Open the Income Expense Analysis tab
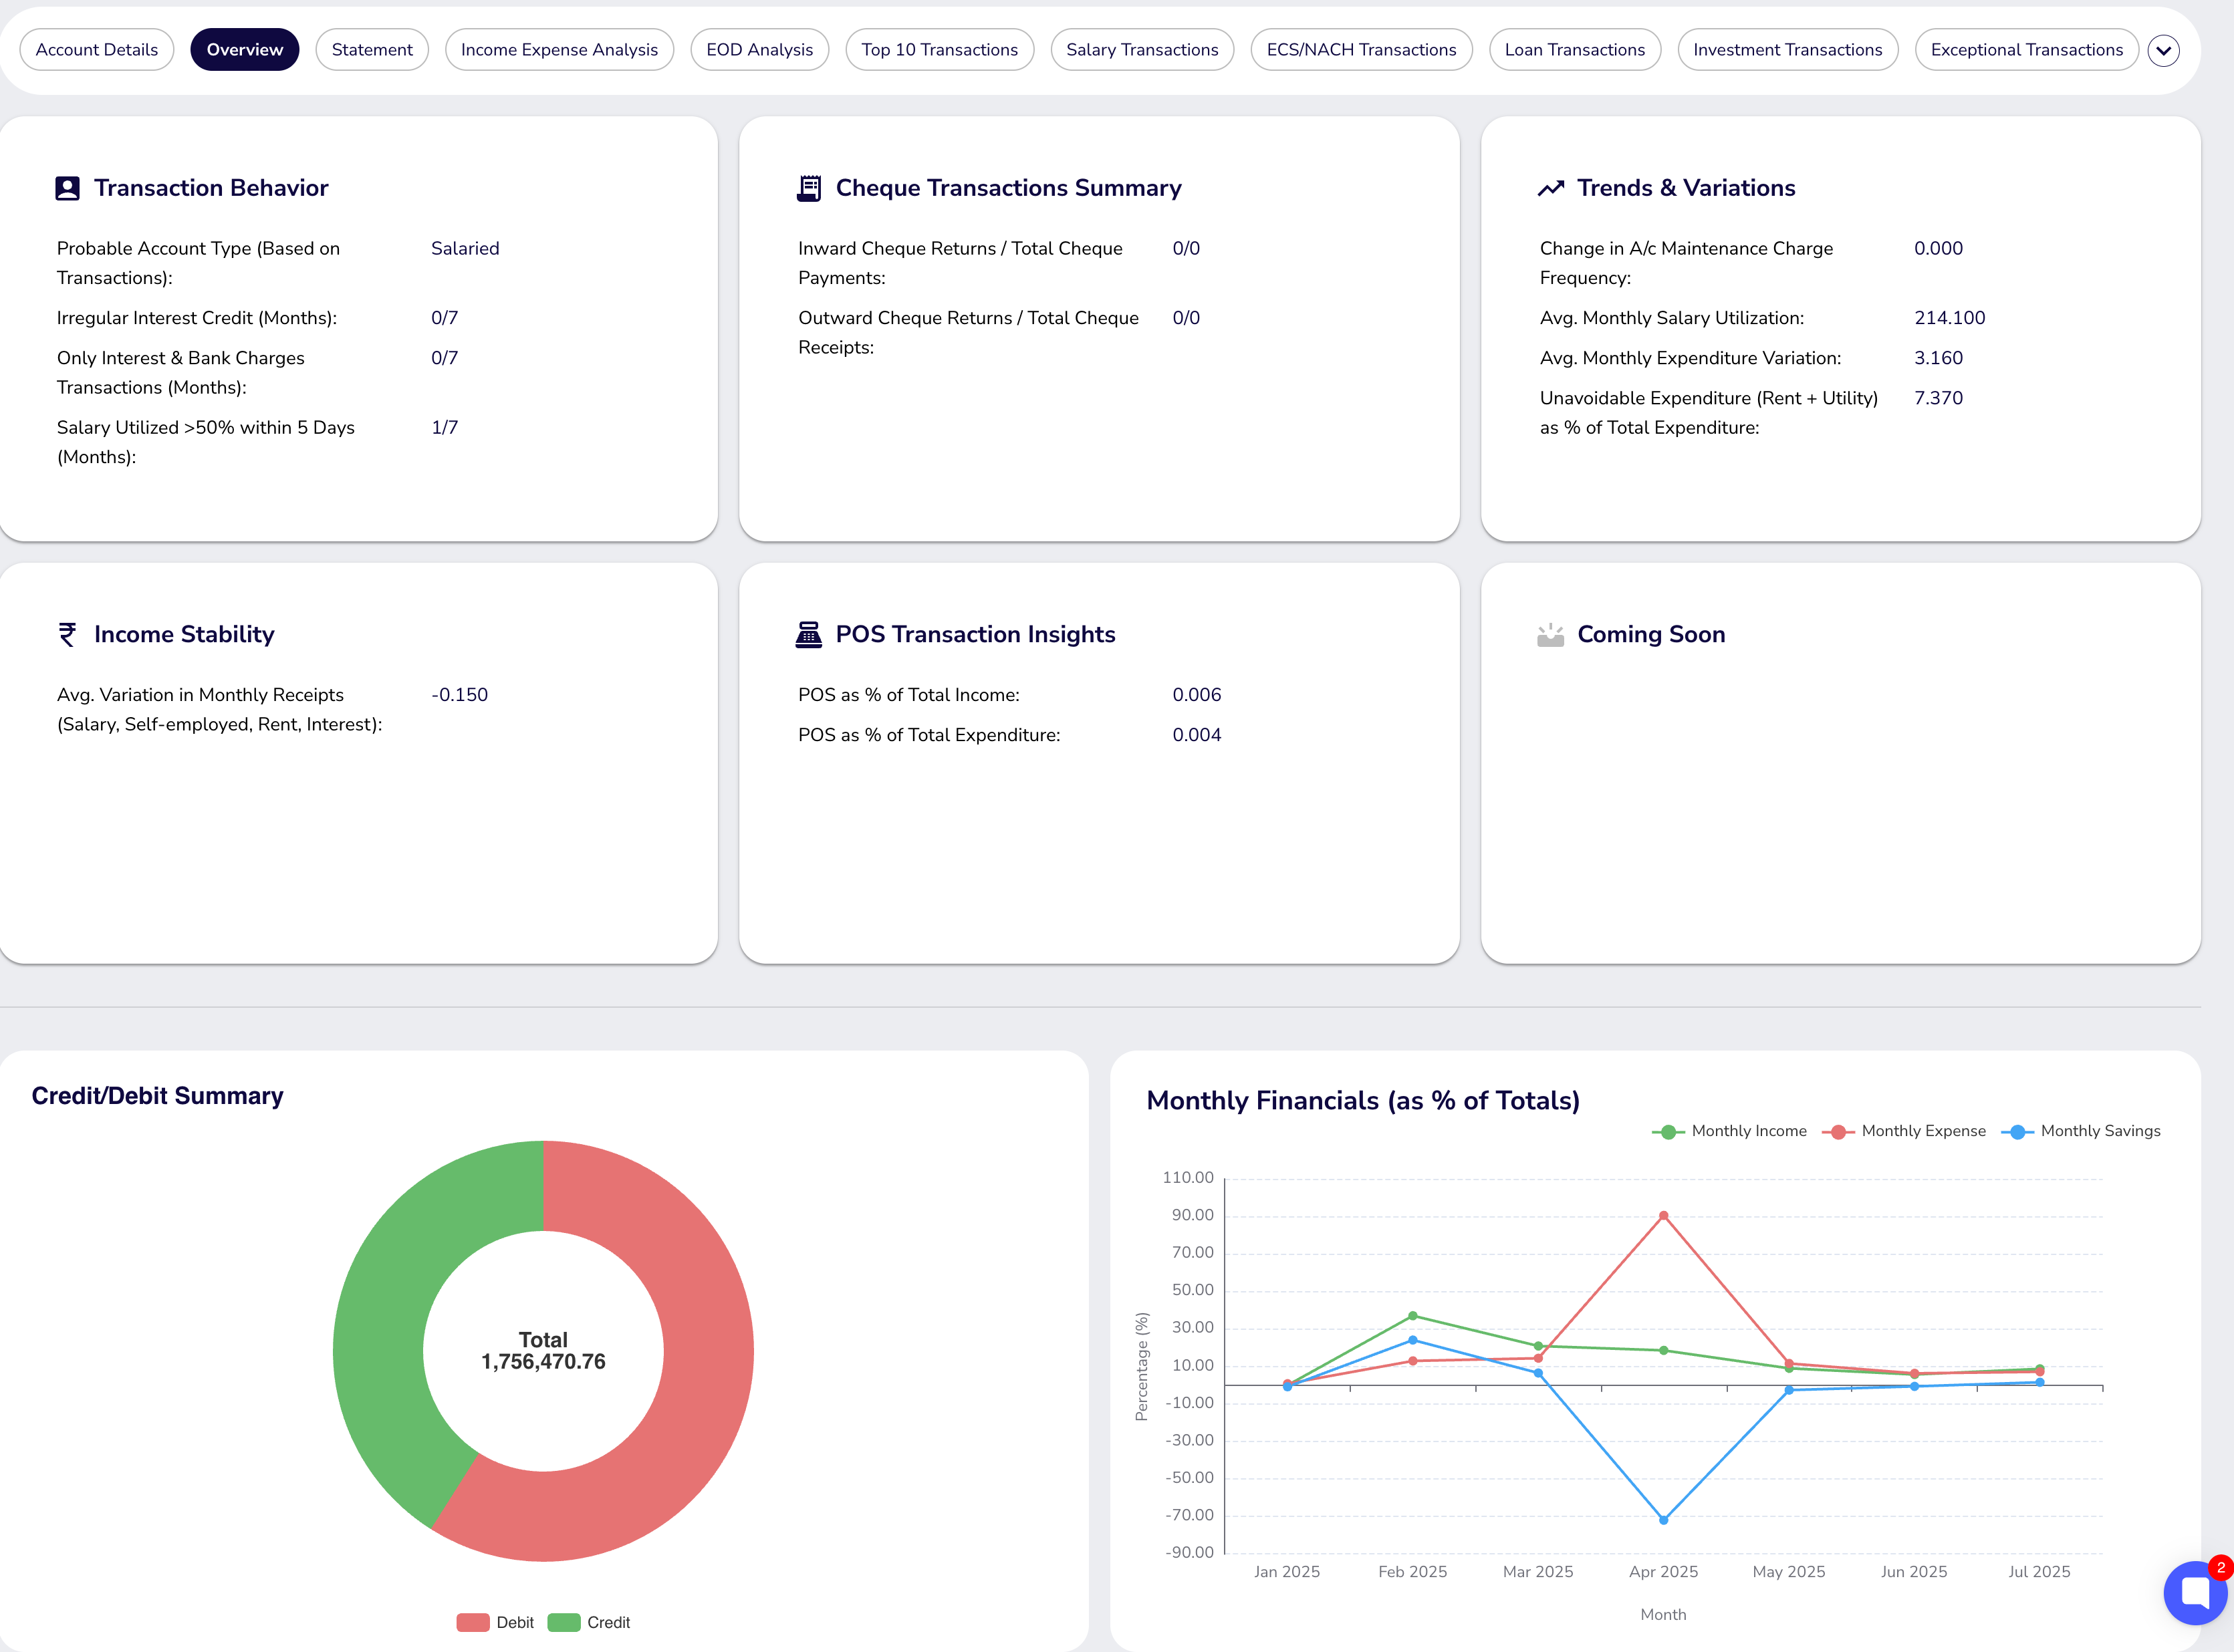 [x=559, y=50]
